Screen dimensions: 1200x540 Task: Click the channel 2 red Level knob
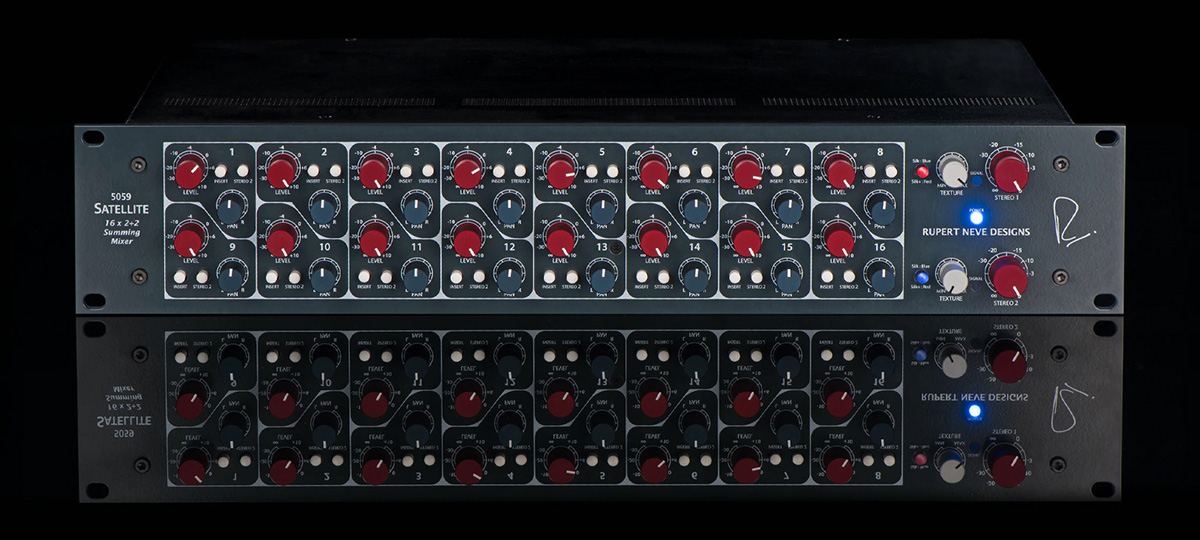(284, 170)
